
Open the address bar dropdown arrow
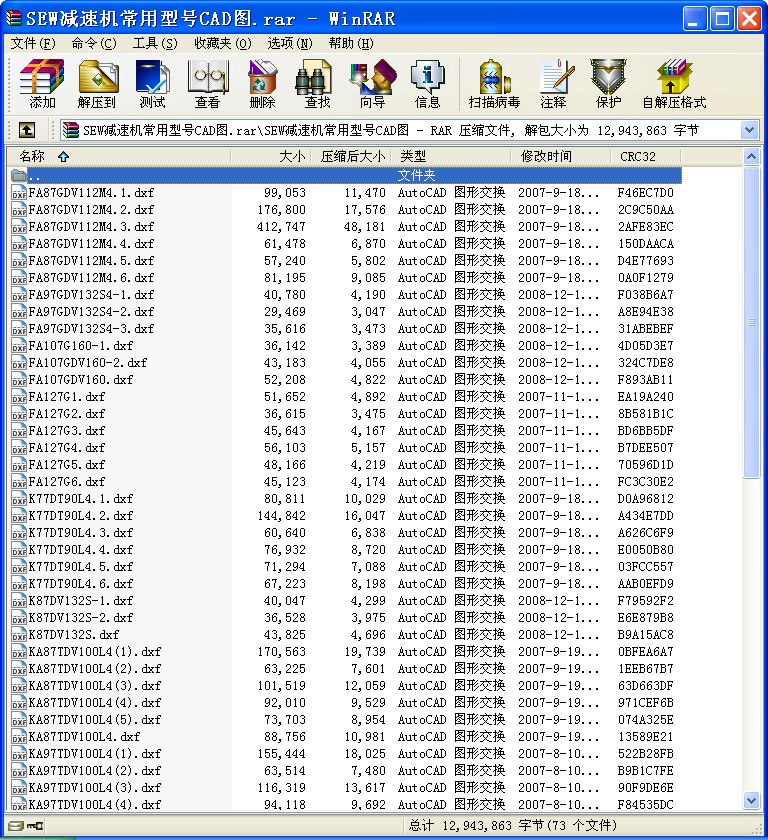[x=749, y=130]
